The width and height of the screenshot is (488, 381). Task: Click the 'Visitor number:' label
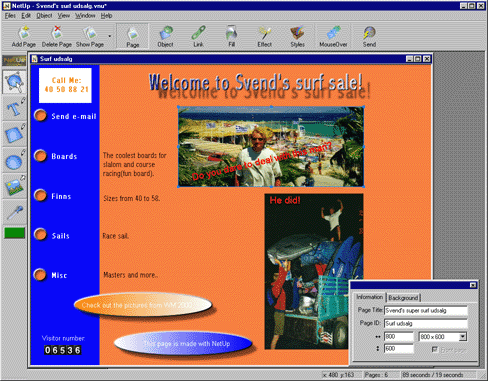point(63,338)
